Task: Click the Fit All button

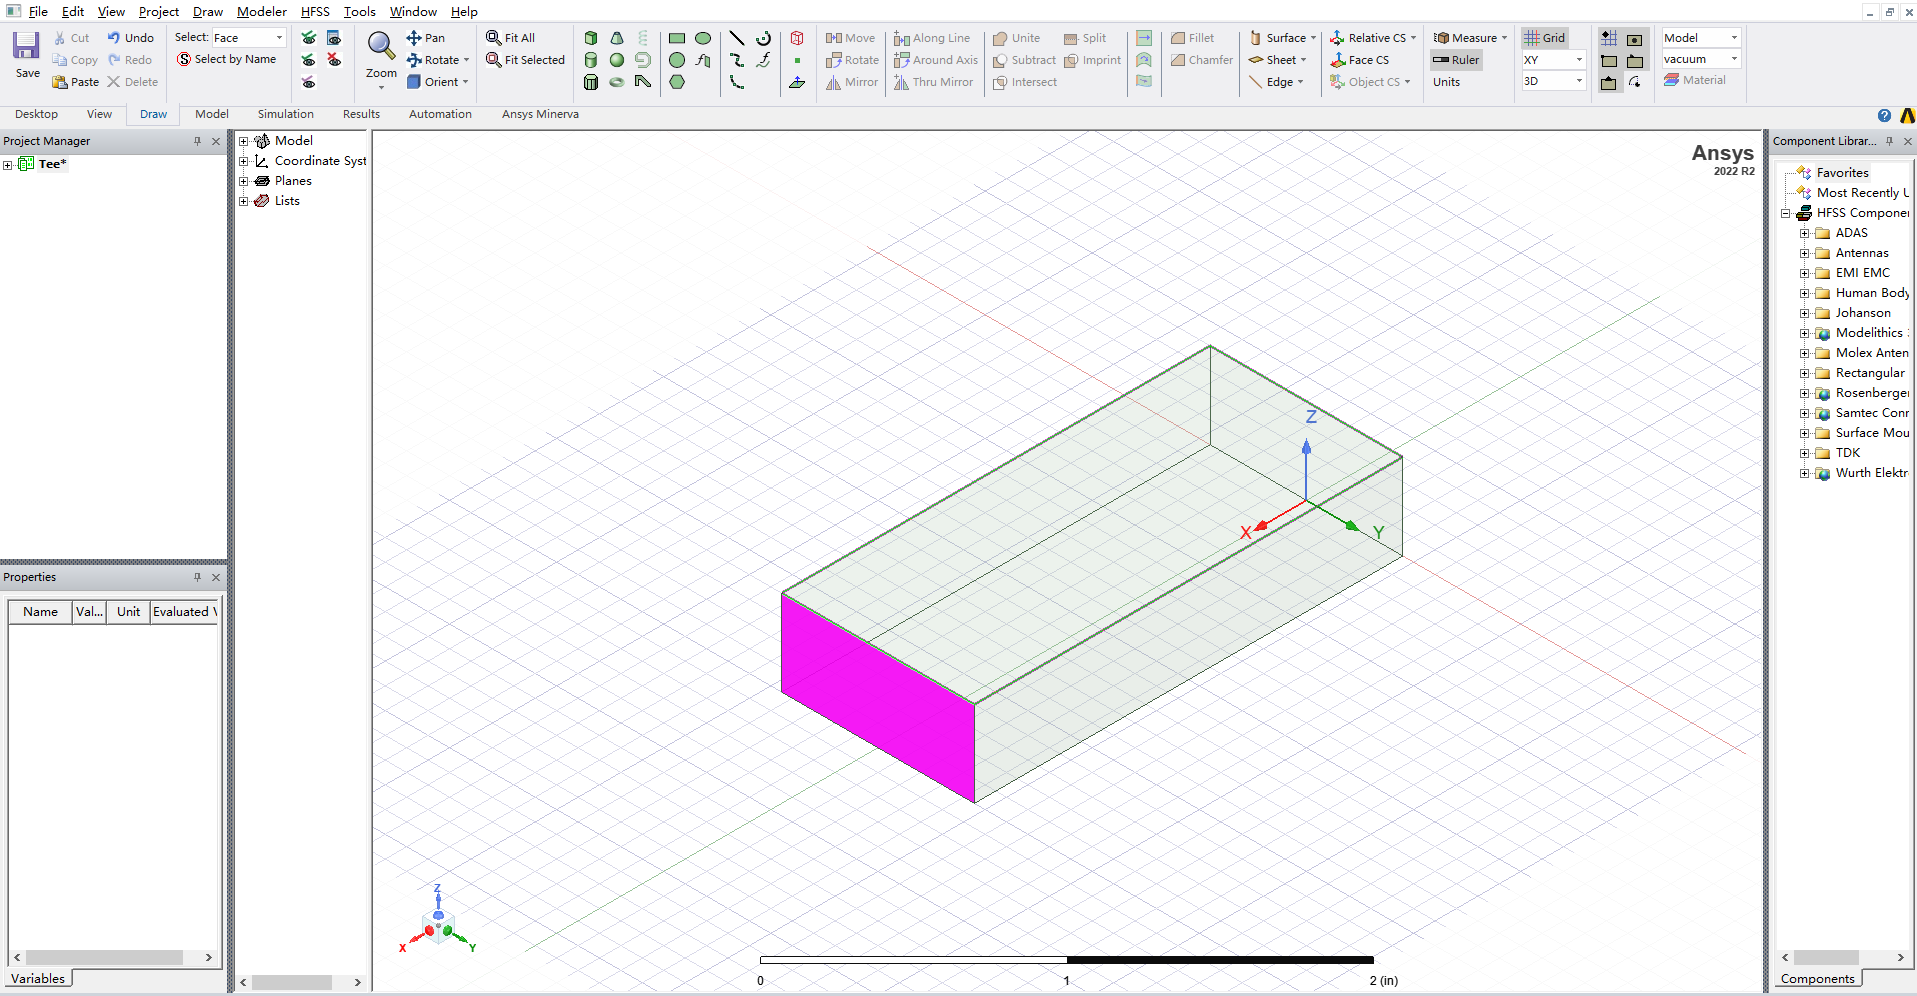Action: (510, 38)
